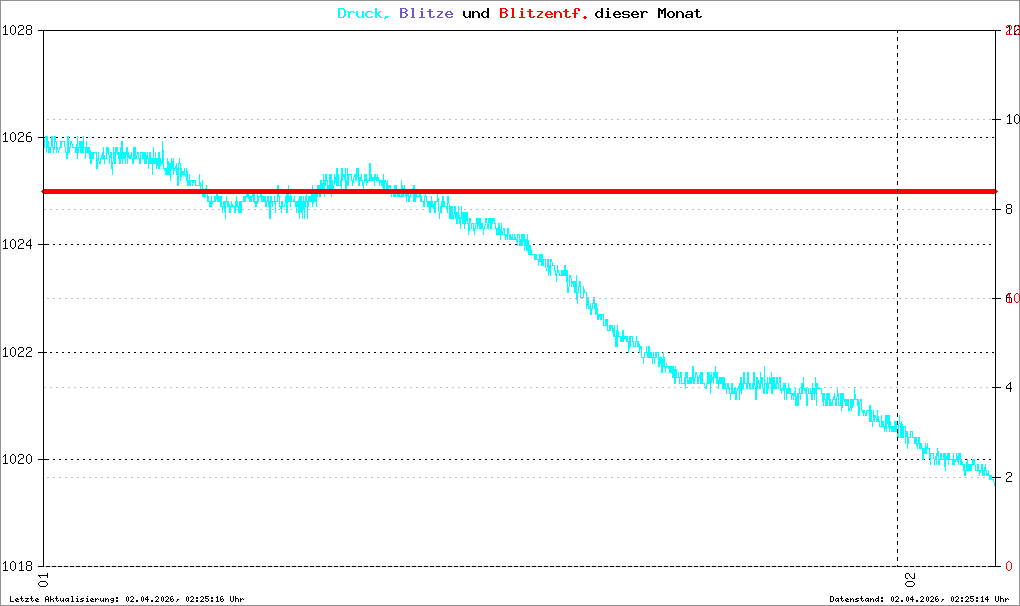Viewport: 1020px width, 606px height.
Task: Click the right axis value 10
Action: 1012,120
